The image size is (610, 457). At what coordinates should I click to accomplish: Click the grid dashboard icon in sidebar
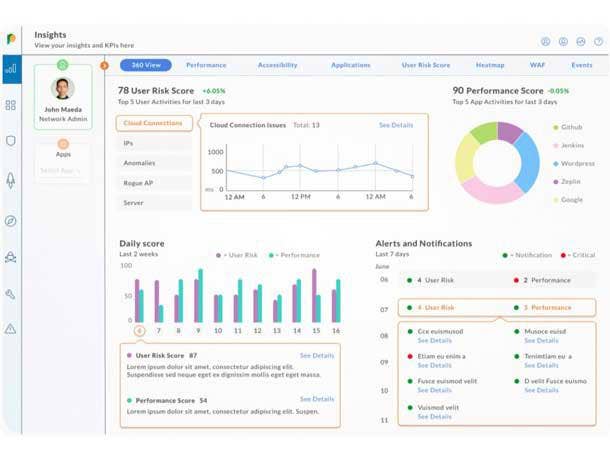click(x=11, y=105)
